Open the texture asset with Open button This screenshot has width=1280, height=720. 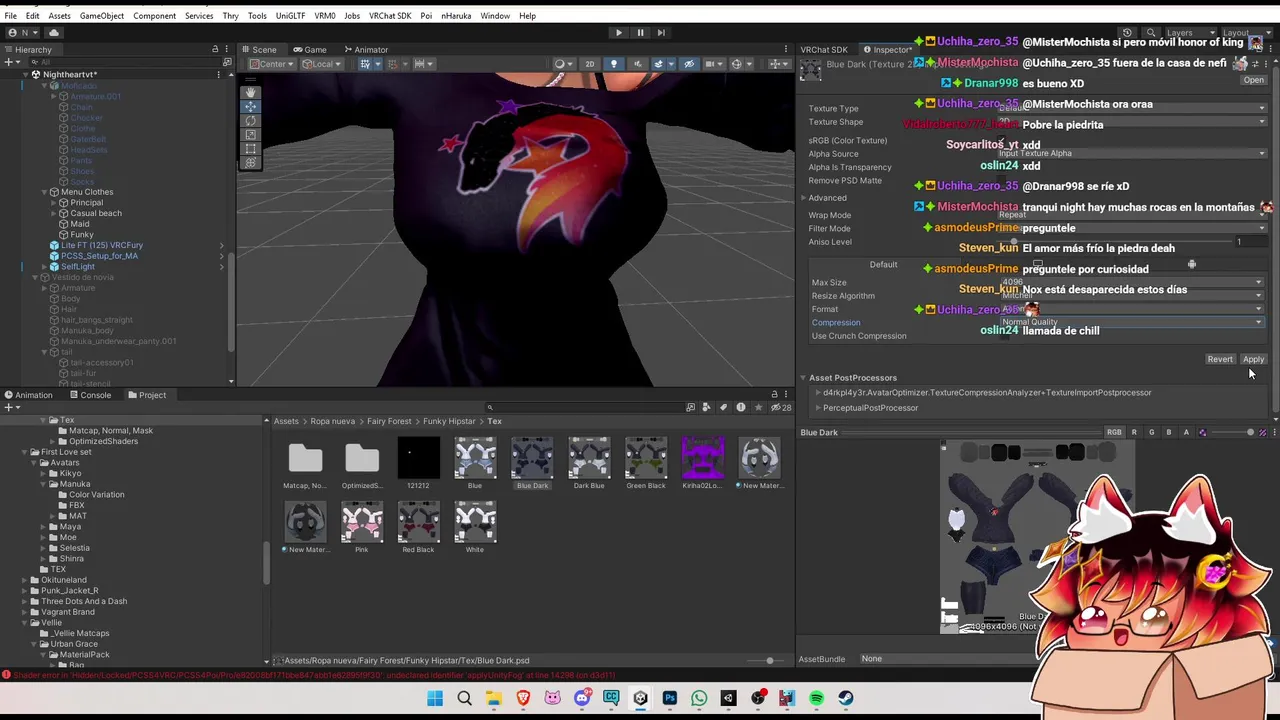[1253, 81]
